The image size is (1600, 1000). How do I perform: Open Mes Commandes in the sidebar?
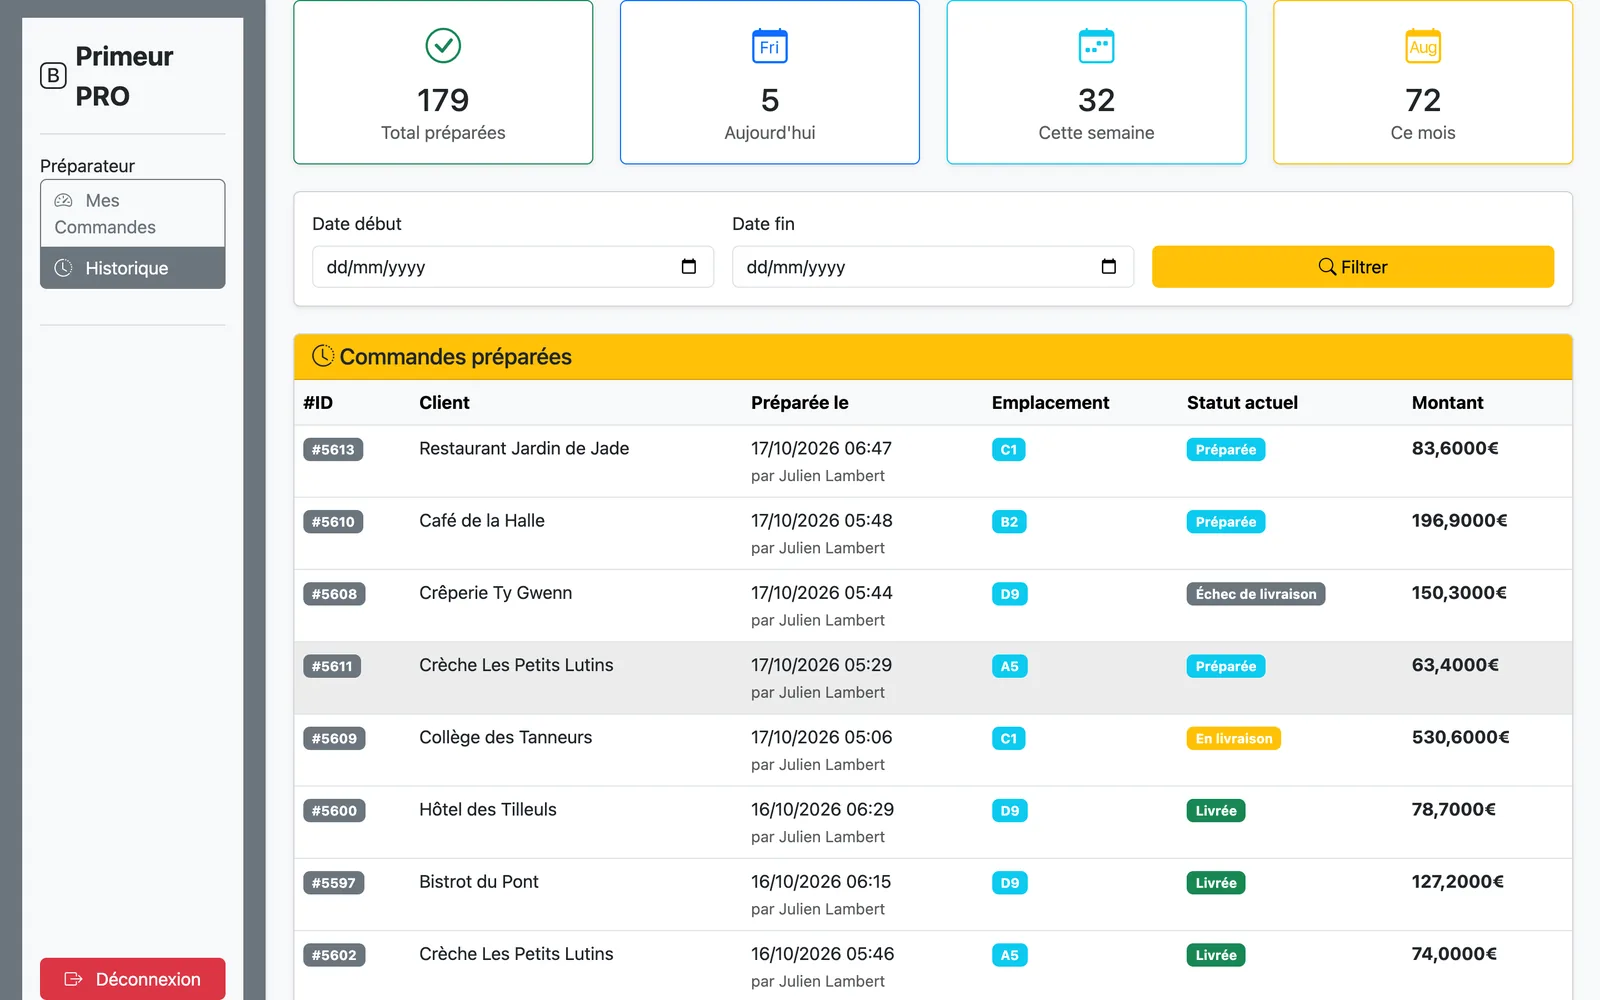pos(133,213)
